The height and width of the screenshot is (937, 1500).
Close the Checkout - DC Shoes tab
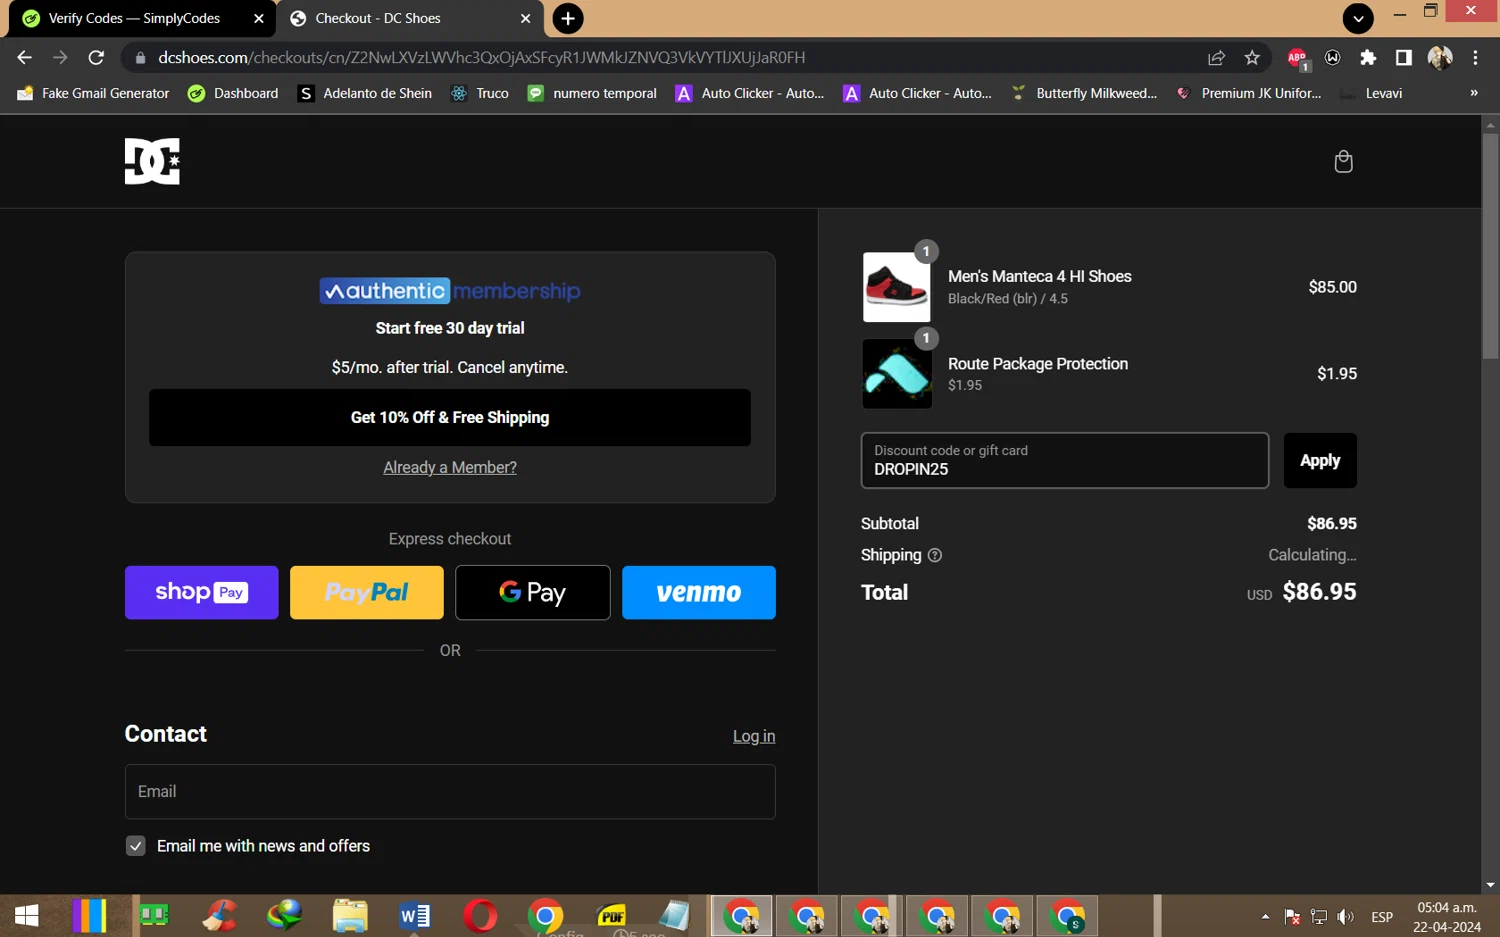point(526,18)
